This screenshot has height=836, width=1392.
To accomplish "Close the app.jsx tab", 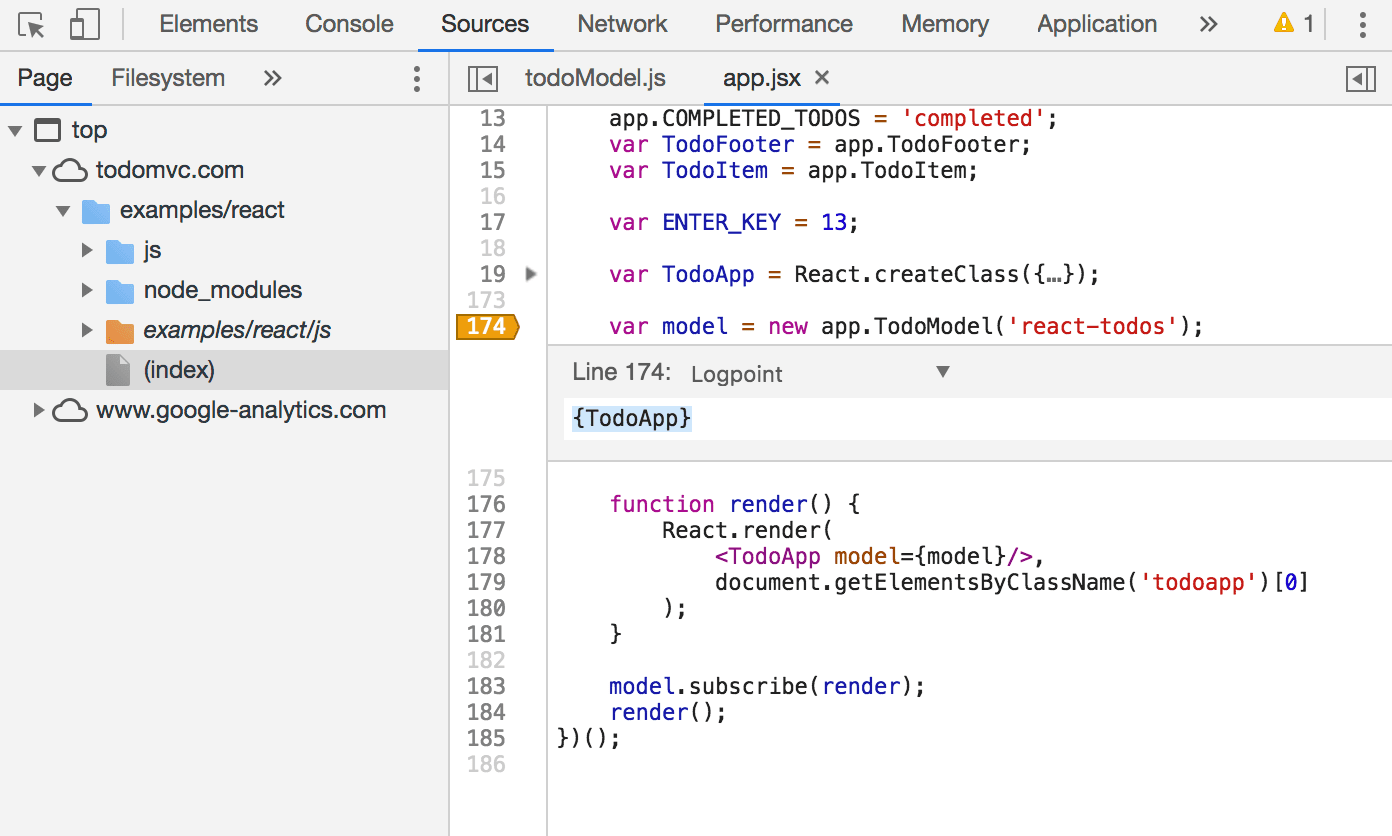I will pyautogui.click(x=821, y=78).
